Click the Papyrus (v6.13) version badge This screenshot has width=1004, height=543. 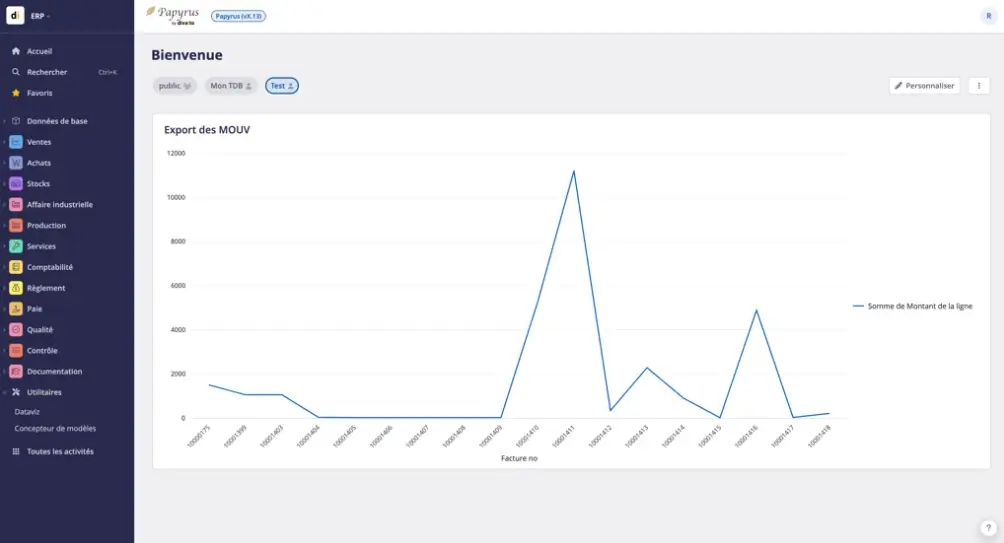[x=238, y=16]
